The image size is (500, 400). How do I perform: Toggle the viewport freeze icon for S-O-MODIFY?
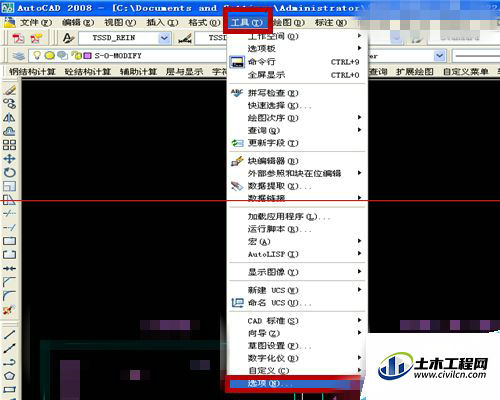(62, 55)
